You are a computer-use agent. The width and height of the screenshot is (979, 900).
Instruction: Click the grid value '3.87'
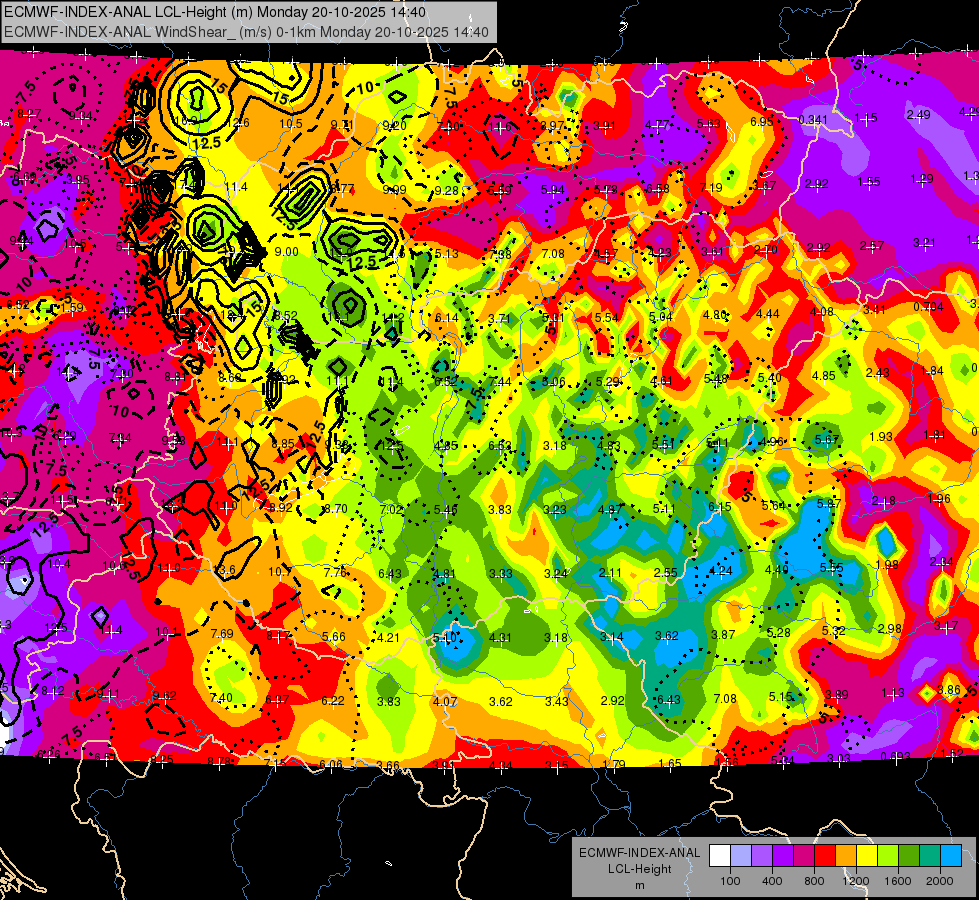click(723, 635)
